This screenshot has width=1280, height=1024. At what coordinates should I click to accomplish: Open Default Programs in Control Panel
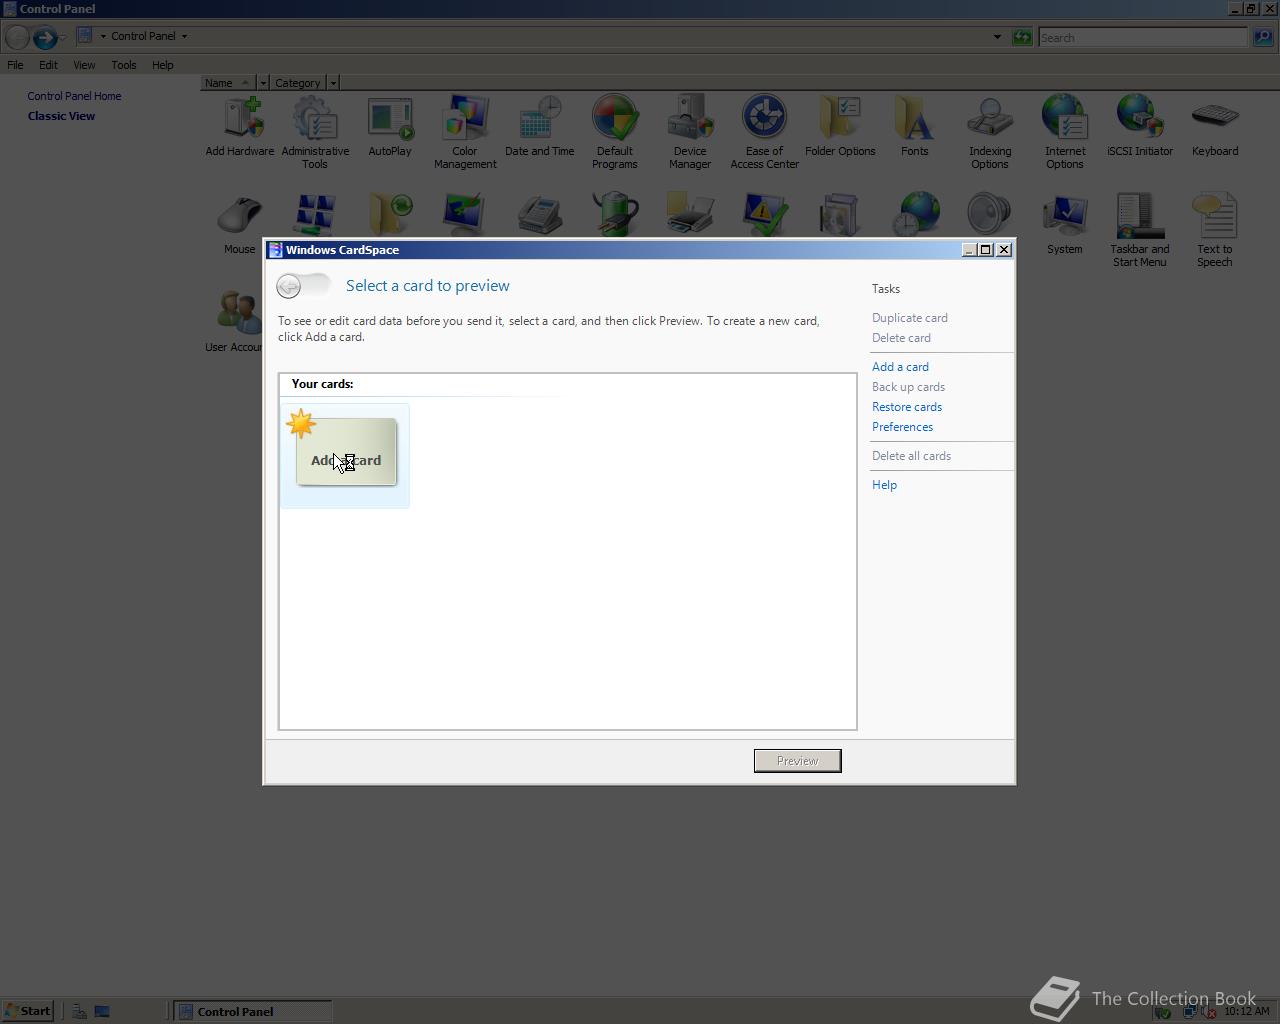pyautogui.click(x=615, y=133)
